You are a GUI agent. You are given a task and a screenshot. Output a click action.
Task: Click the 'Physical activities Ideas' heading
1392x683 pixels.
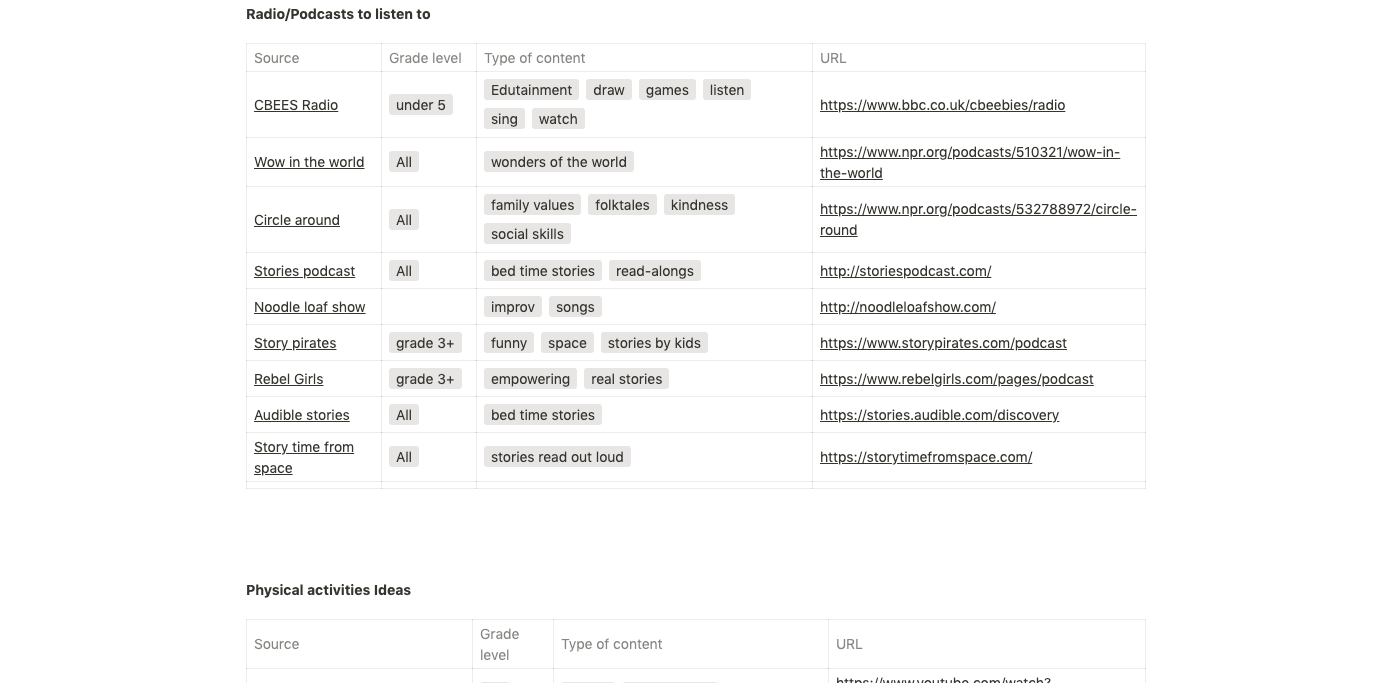pyautogui.click(x=328, y=590)
